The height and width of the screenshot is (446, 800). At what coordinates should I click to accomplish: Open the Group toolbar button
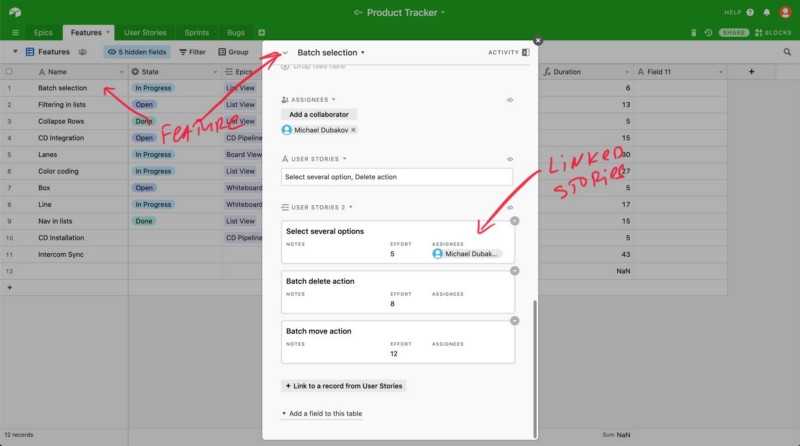tap(233, 52)
